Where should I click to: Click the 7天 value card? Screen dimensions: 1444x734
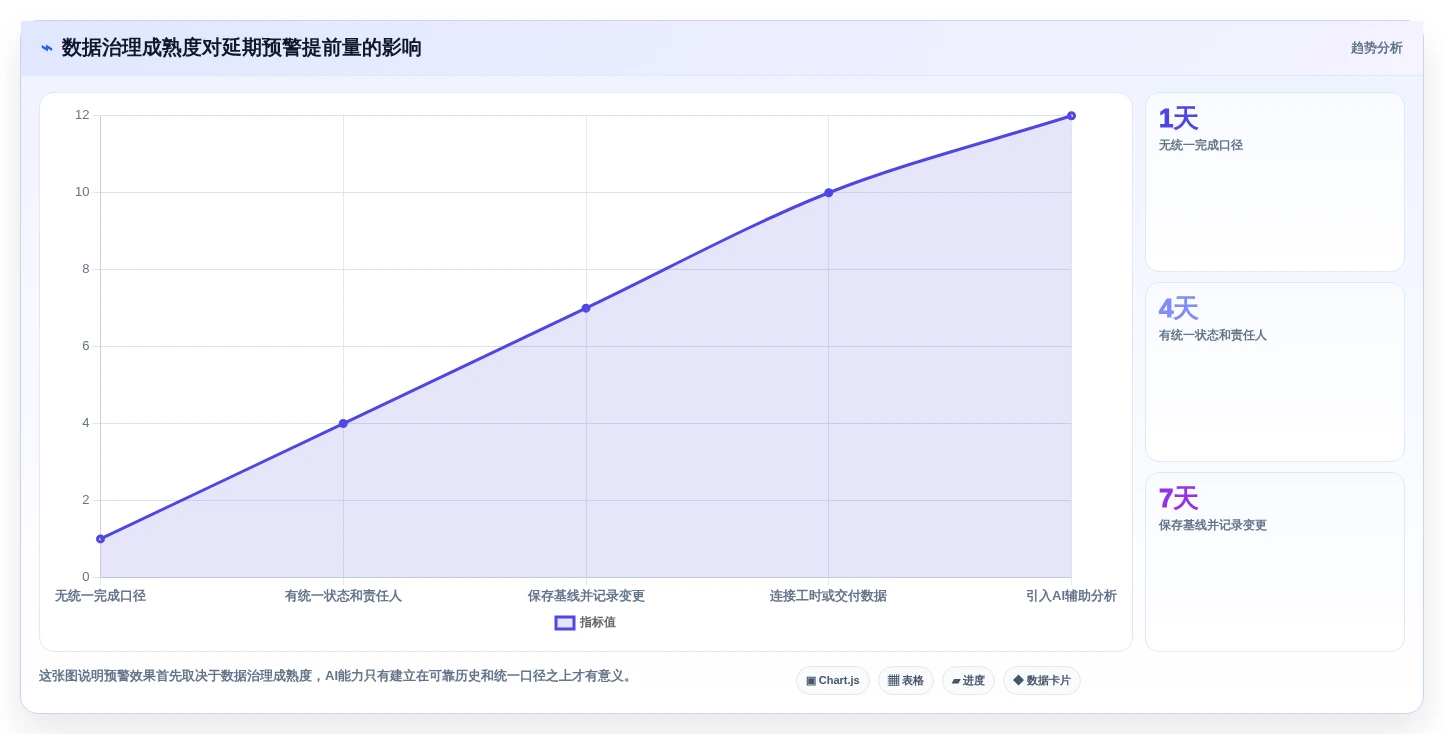tap(1275, 562)
